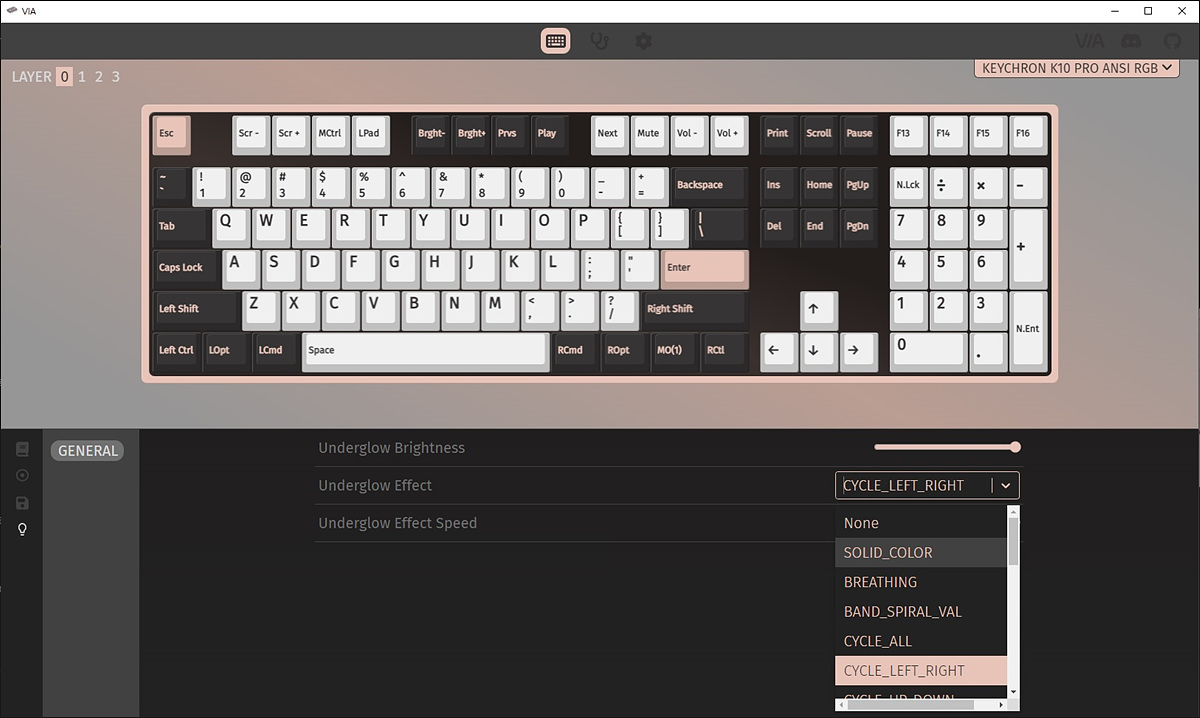Open the Settings gear icon

pyautogui.click(x=643, y=41)
